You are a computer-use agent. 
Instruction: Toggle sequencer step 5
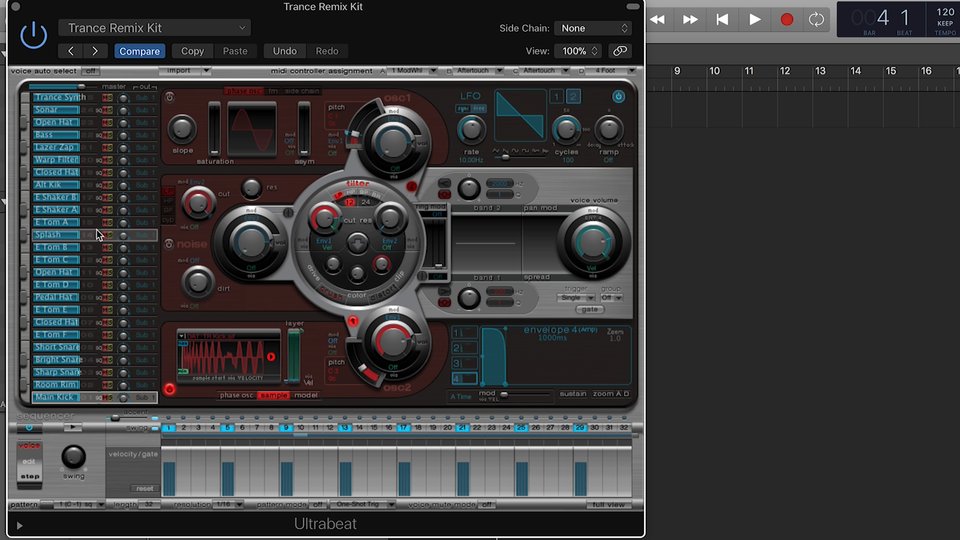(x=227, y=427)
